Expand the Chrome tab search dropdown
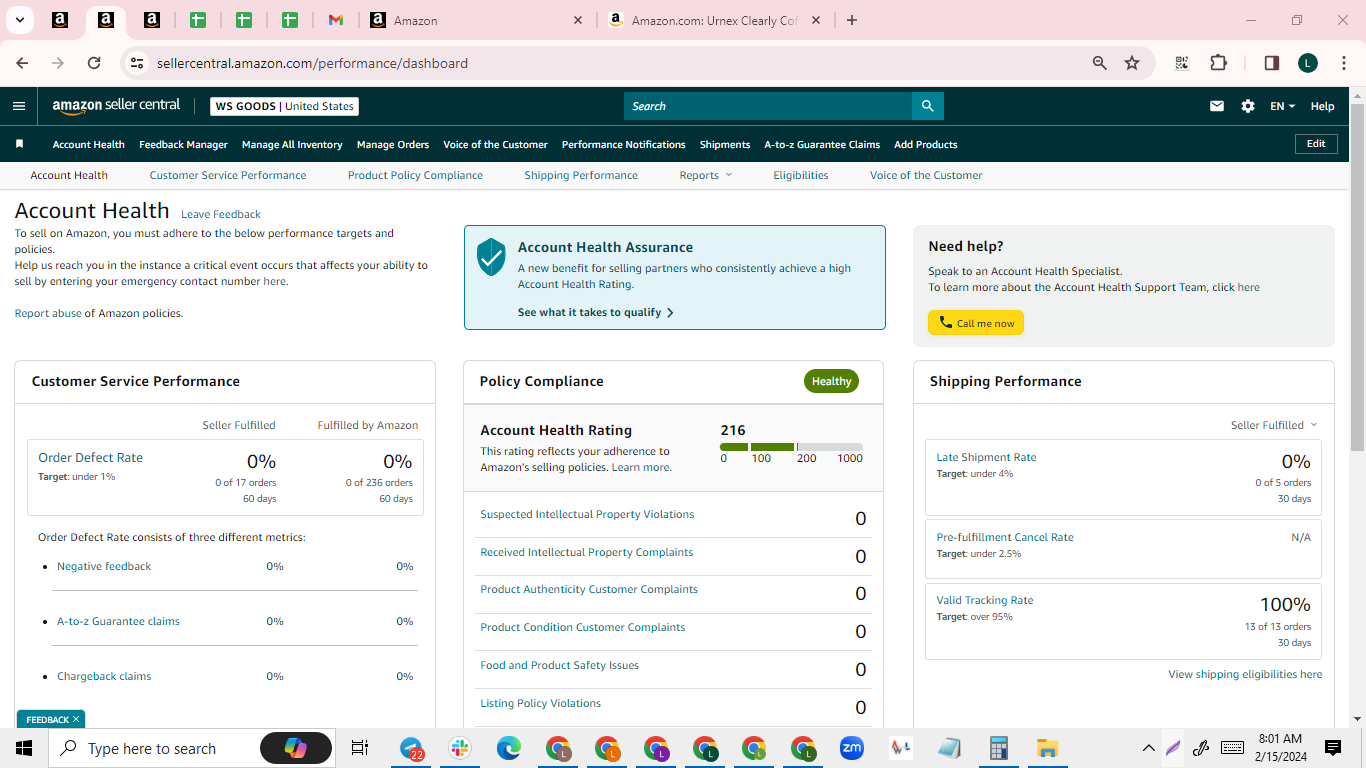 [20, 20]
